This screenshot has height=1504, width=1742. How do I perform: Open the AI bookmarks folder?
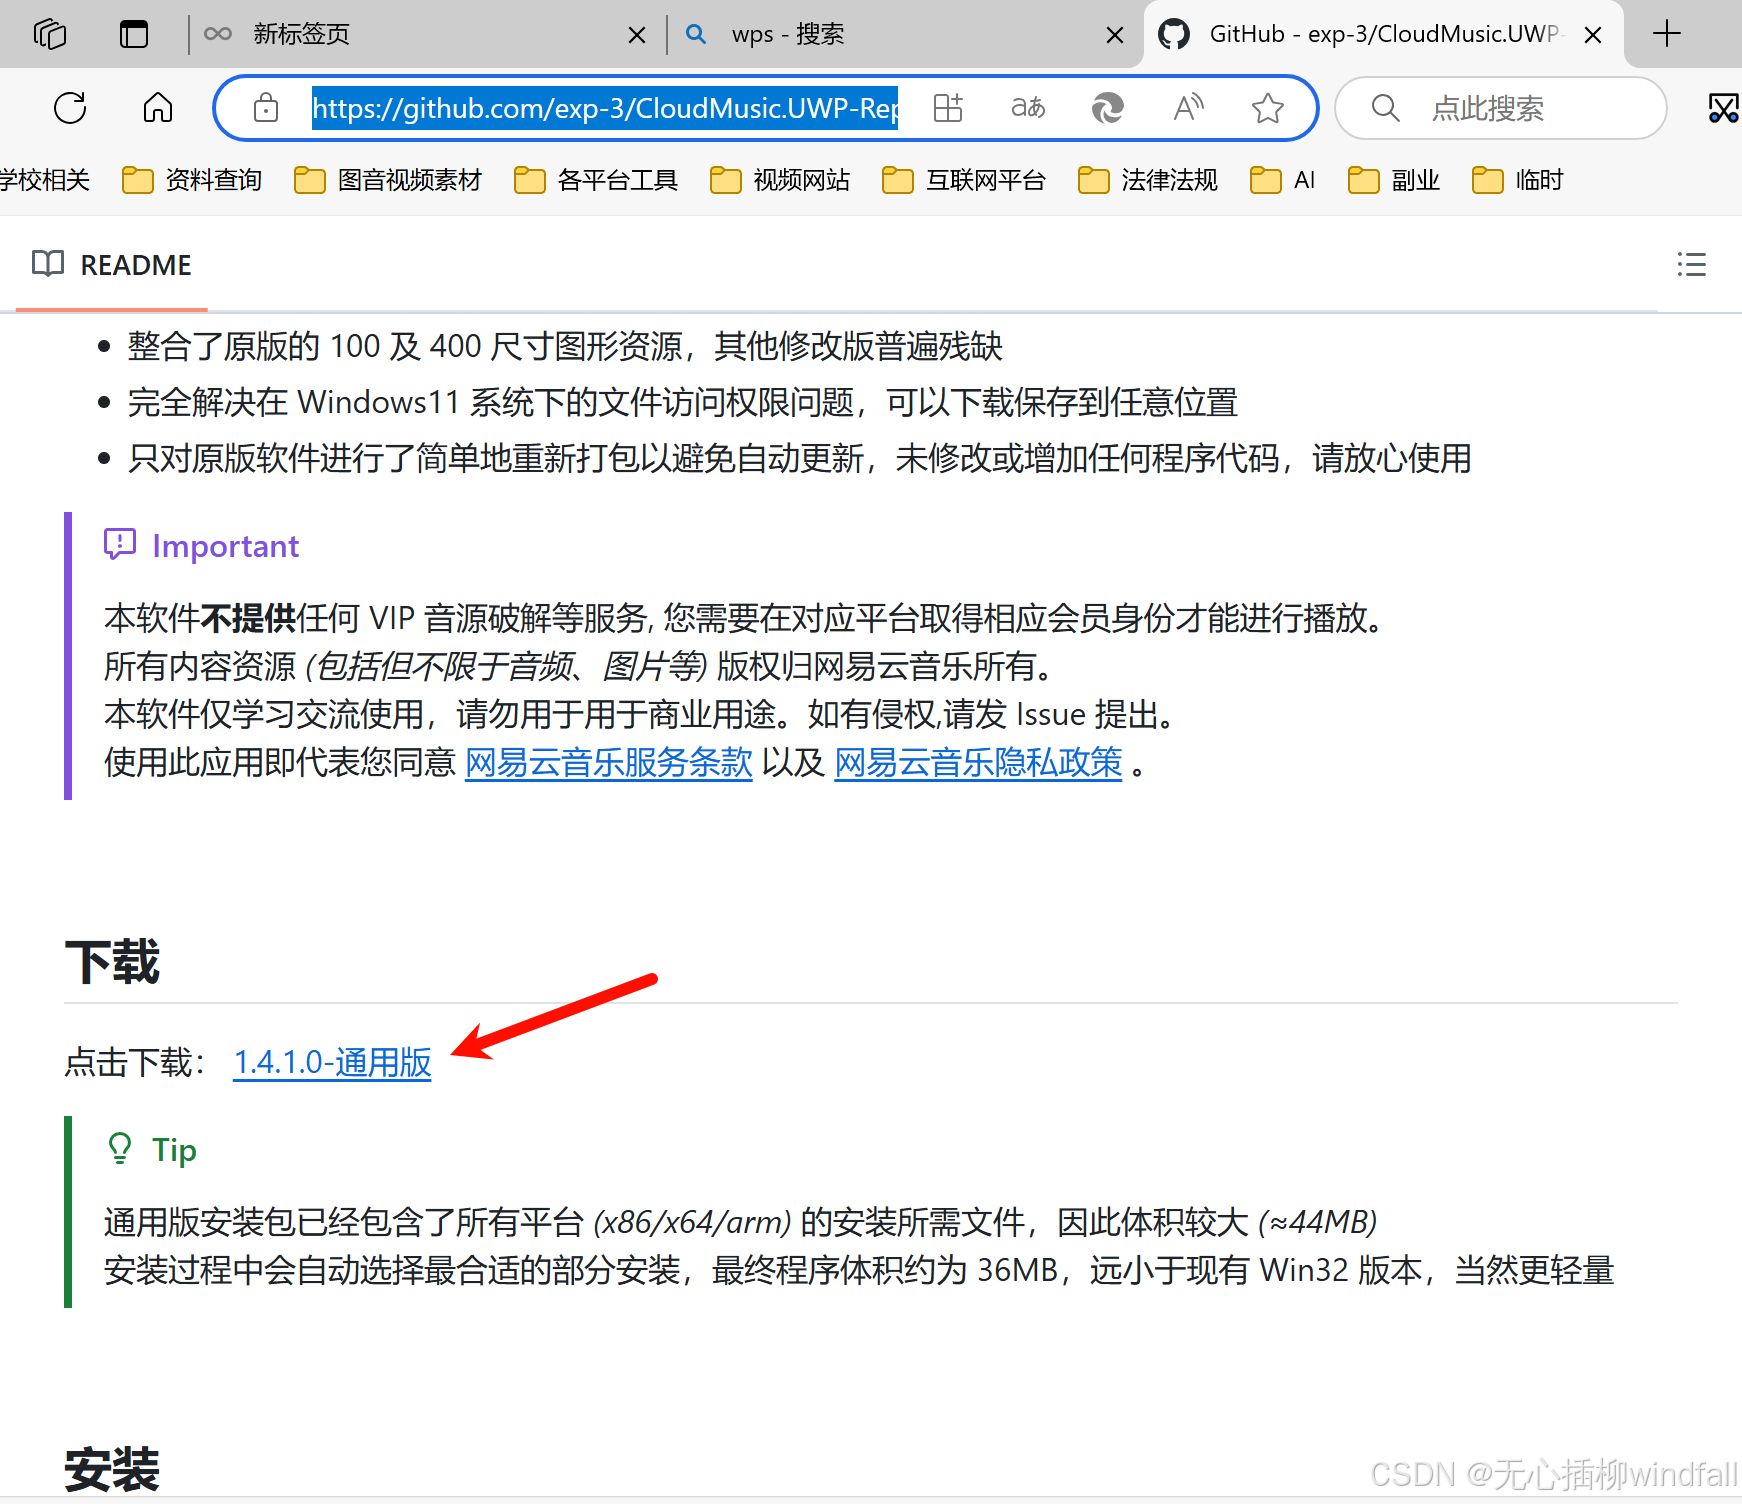(x=1283, y=180)
